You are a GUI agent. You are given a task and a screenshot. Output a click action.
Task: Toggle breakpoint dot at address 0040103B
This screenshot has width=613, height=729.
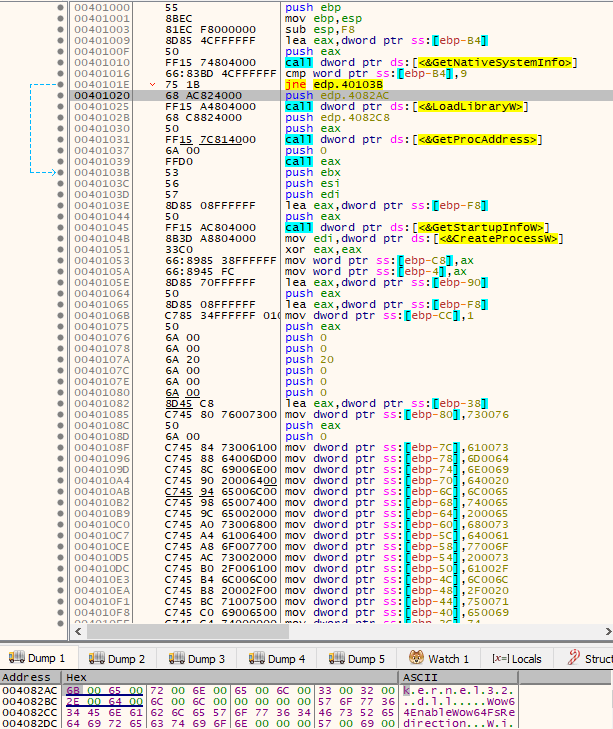60,172
